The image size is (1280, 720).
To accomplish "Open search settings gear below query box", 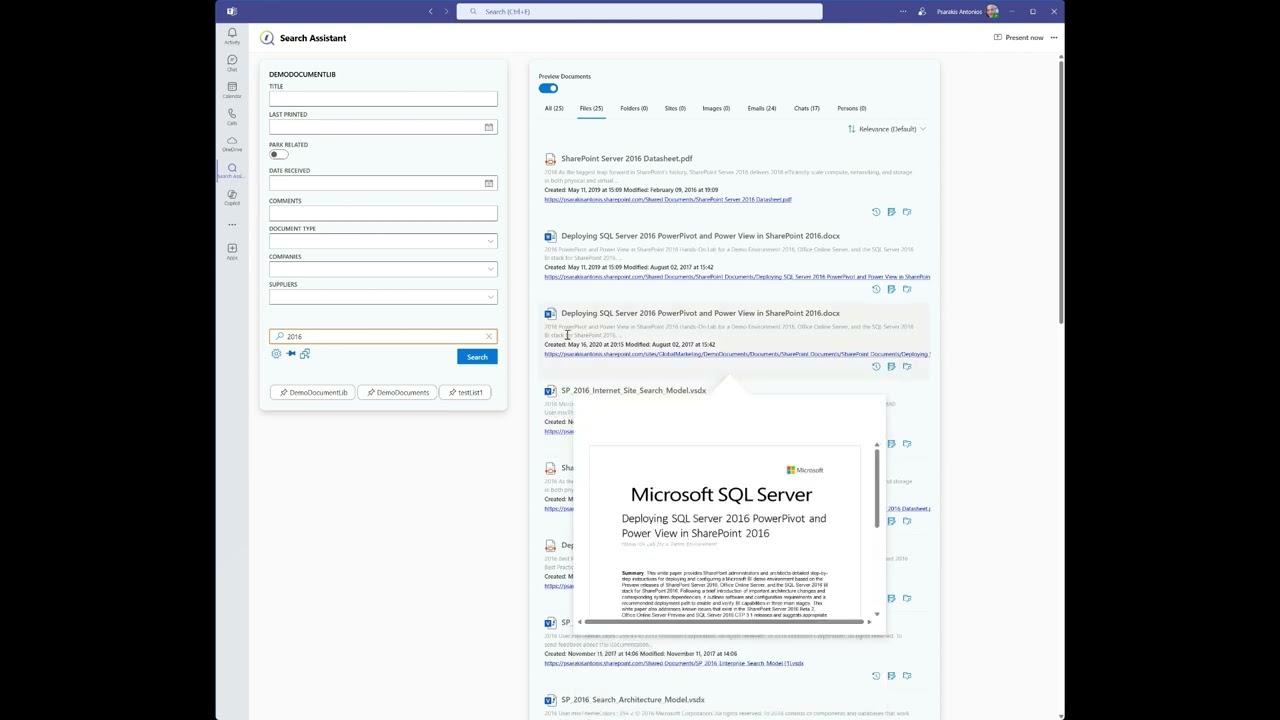I will tap(276, 354).
